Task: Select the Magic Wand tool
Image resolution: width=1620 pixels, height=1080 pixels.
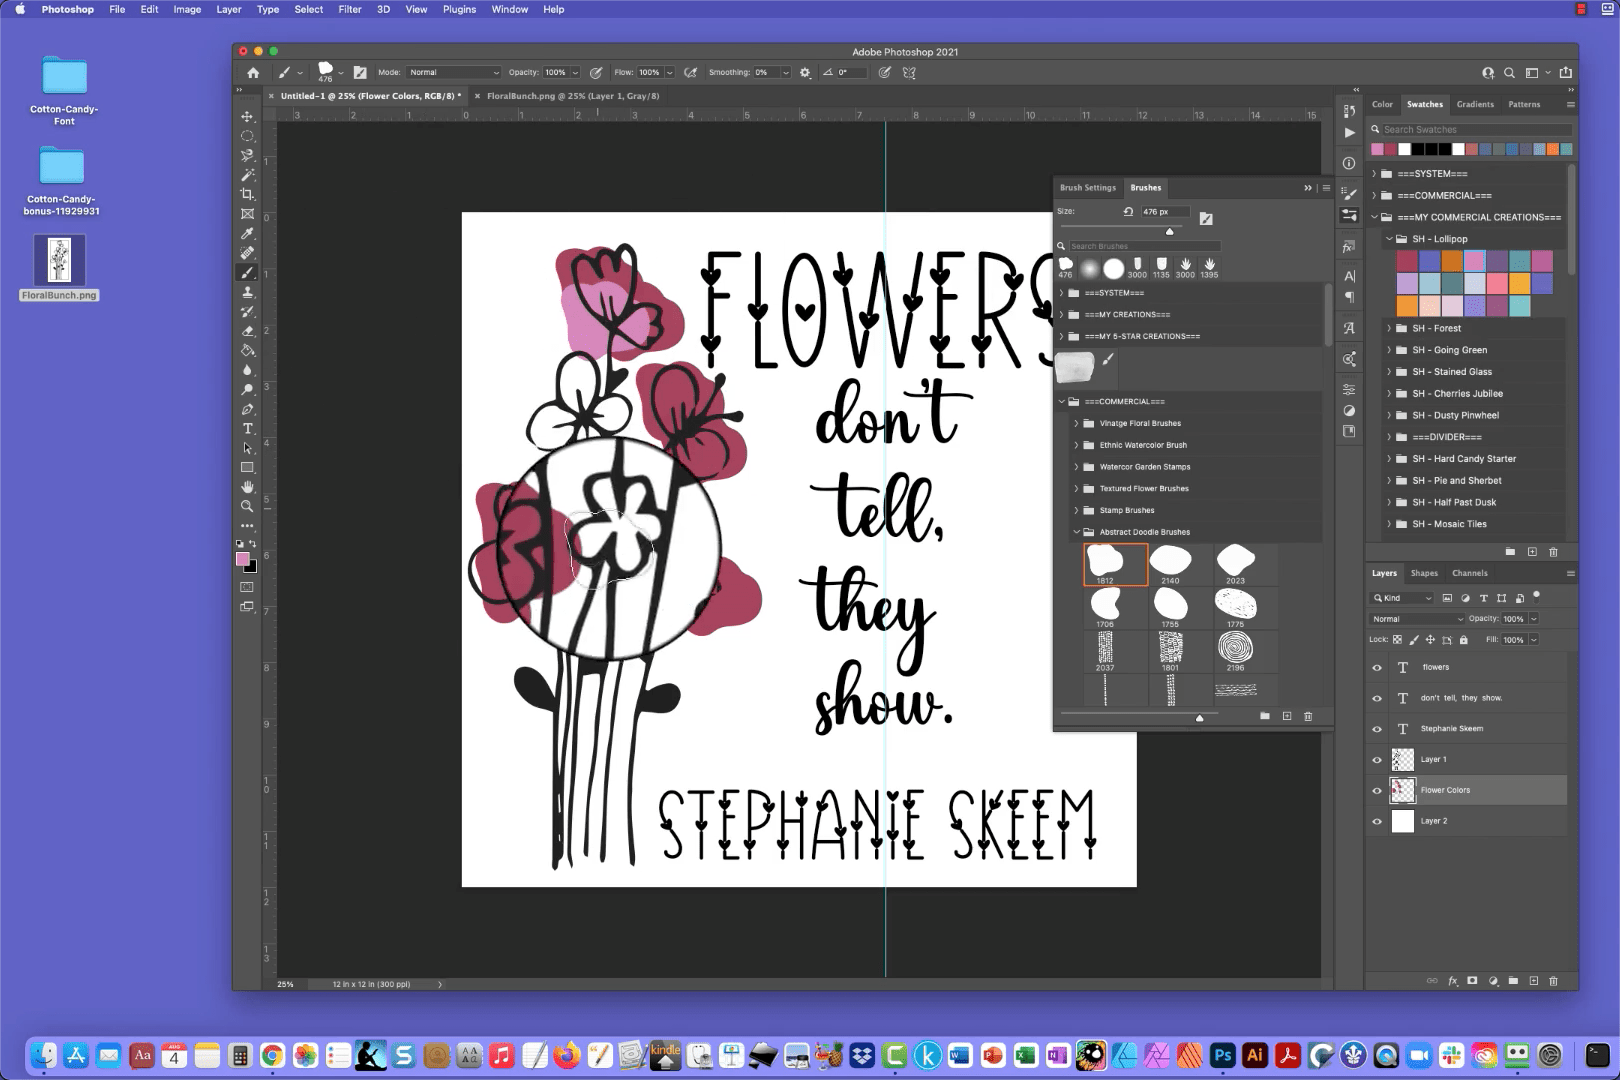Action: point(247,175)
